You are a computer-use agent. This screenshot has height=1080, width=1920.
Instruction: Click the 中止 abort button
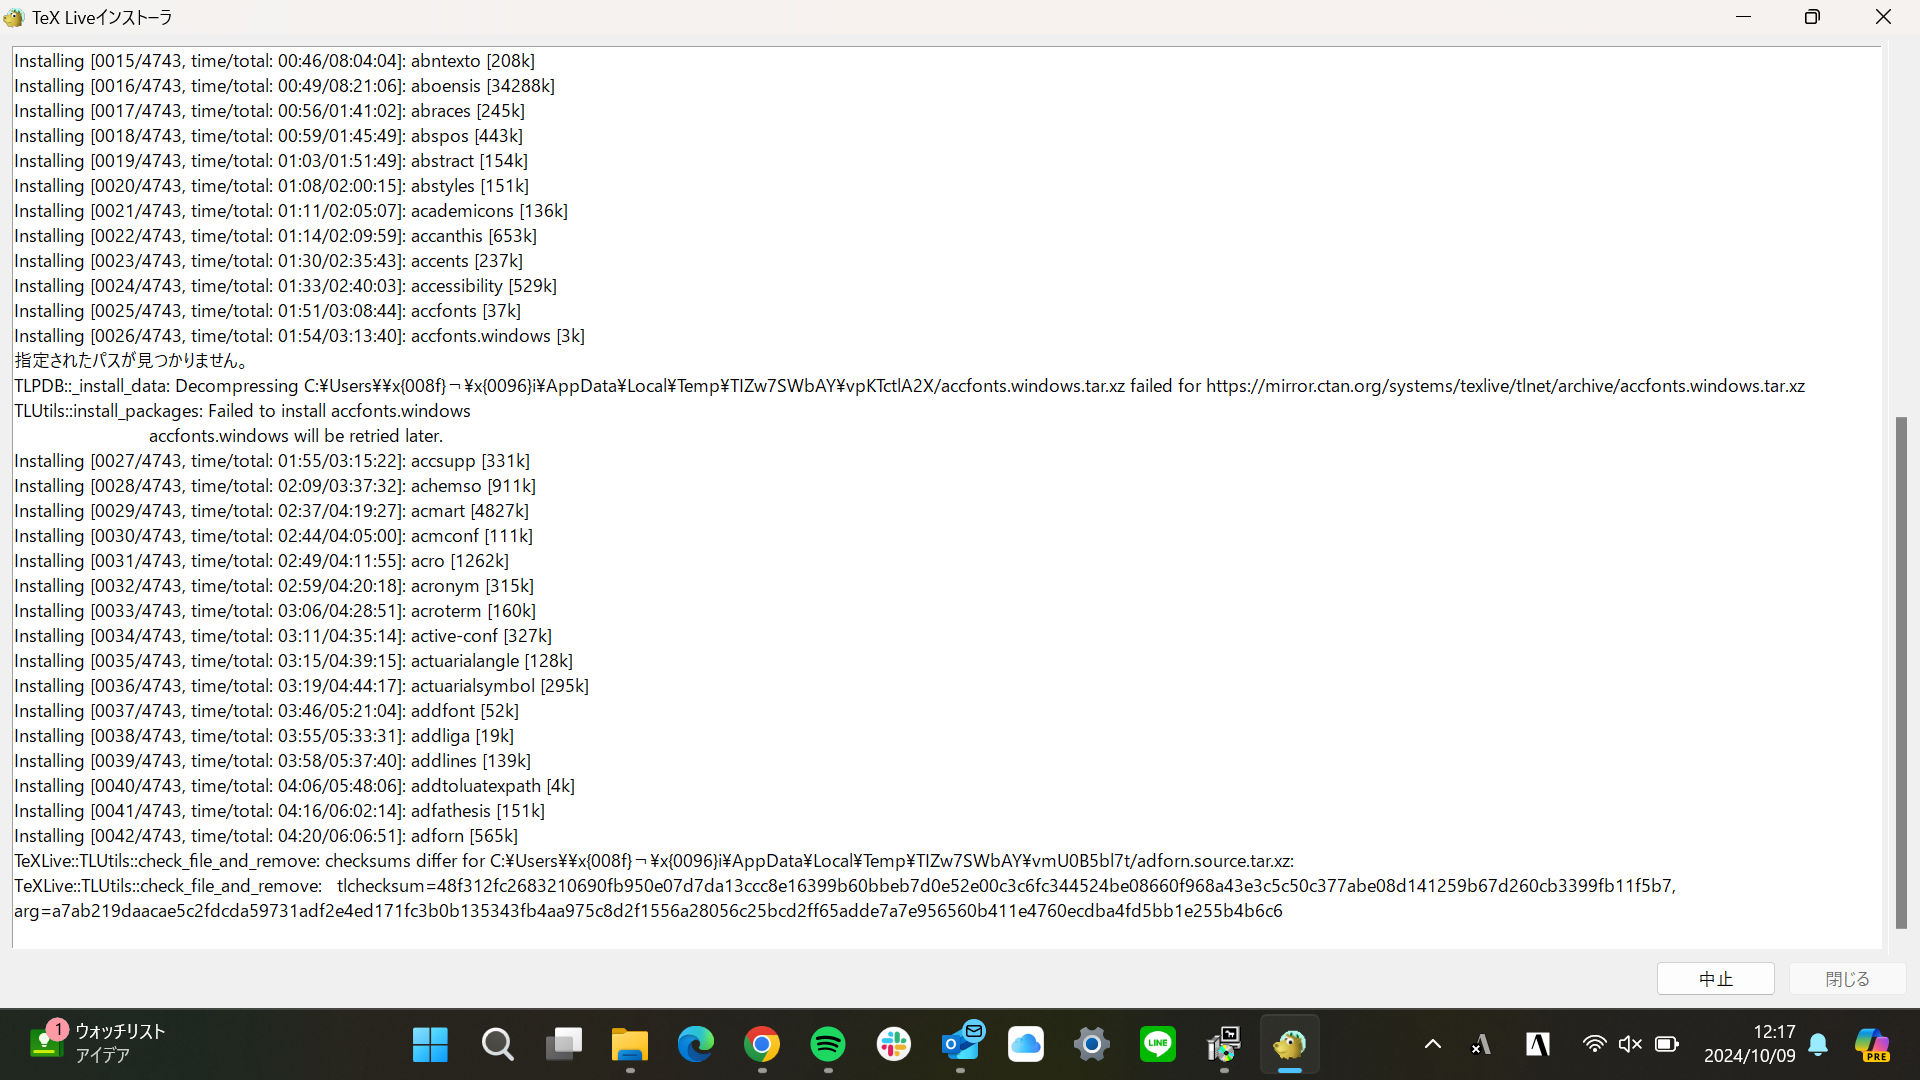click(1715, 979)
